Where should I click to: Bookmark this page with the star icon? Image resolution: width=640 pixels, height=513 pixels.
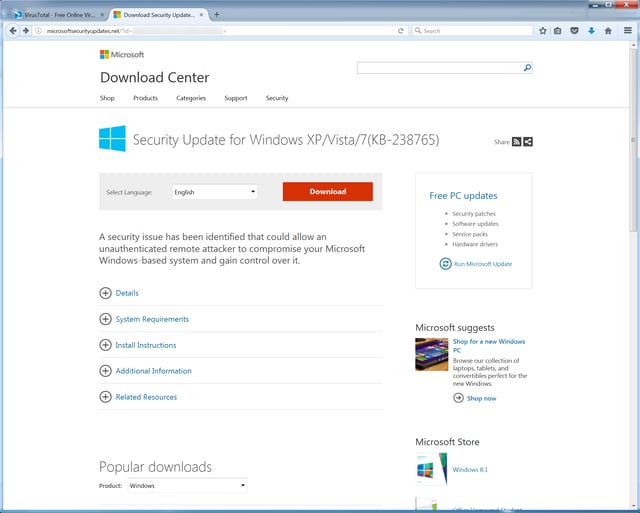543,31
